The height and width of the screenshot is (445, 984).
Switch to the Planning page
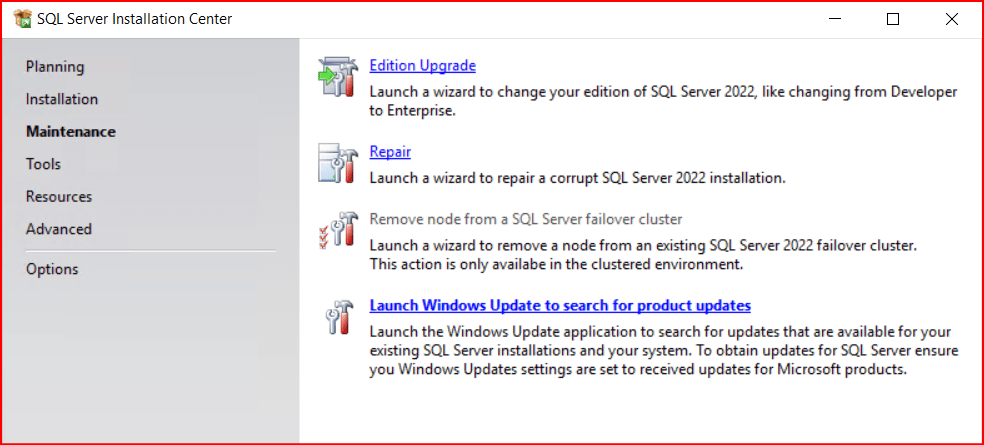55,67
